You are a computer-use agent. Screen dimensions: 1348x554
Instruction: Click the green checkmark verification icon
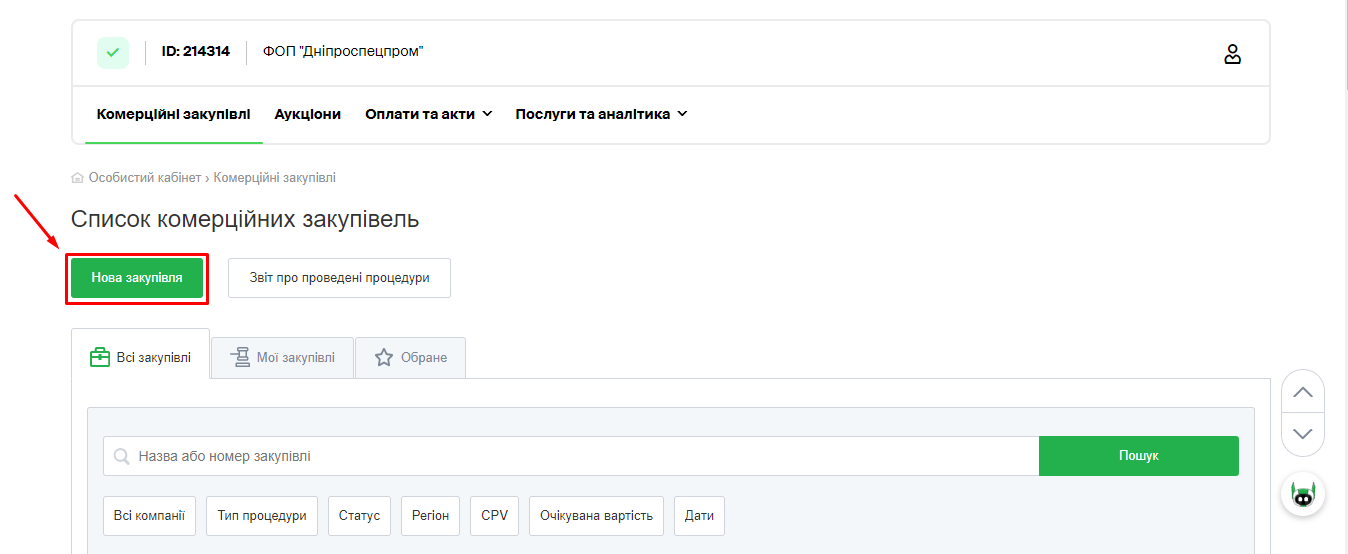coord(113,52)
